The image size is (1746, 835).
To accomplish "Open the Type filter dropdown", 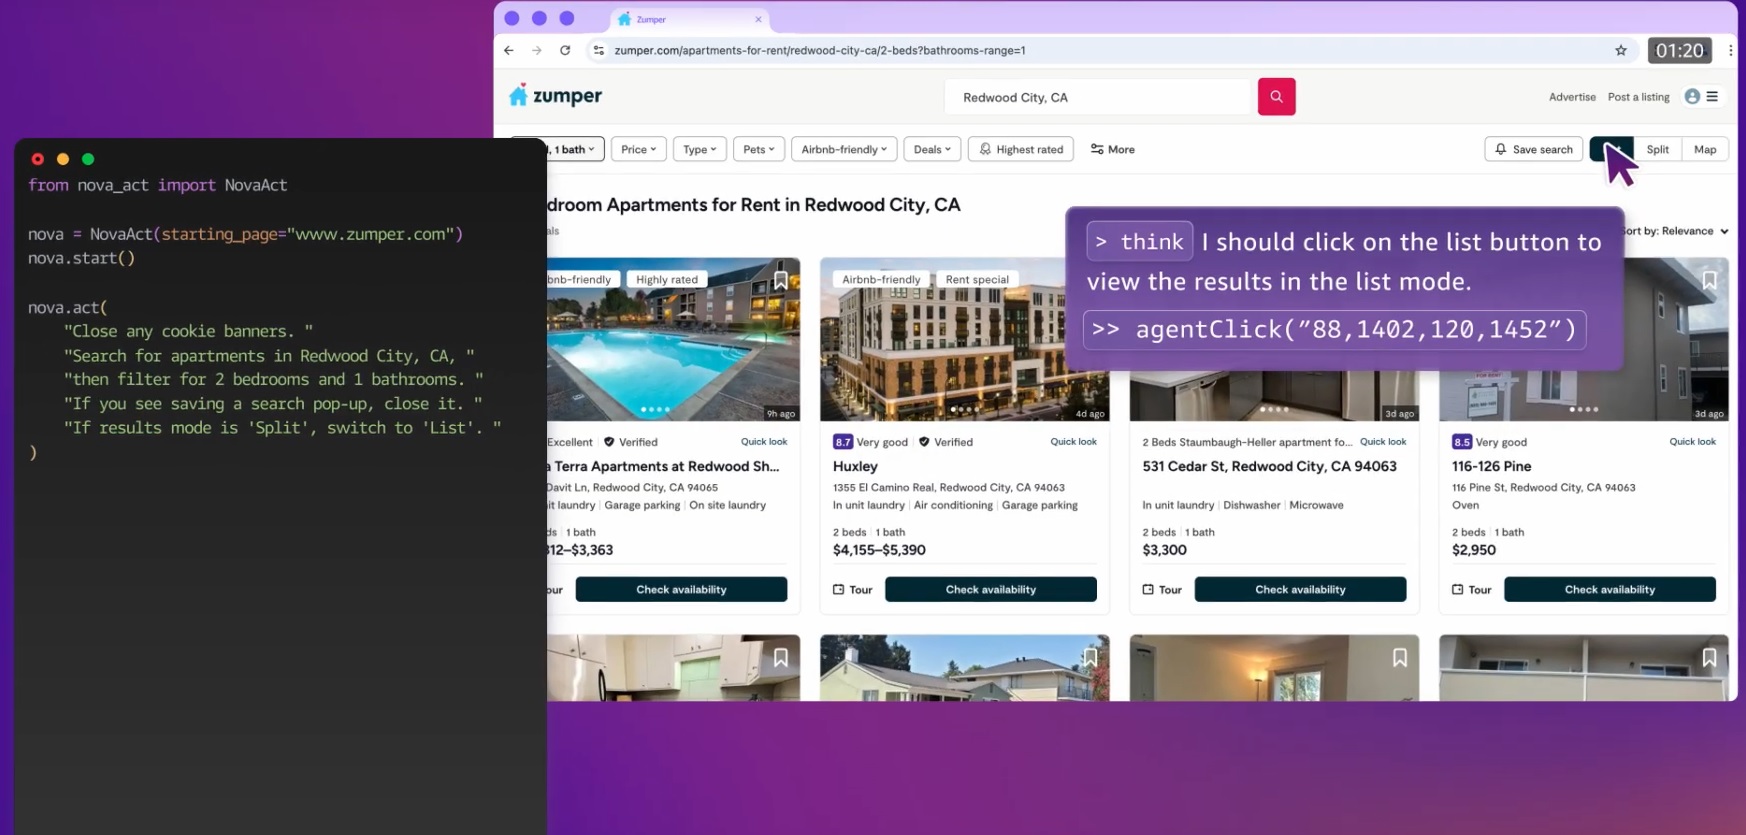I will [x=700, y=149].
